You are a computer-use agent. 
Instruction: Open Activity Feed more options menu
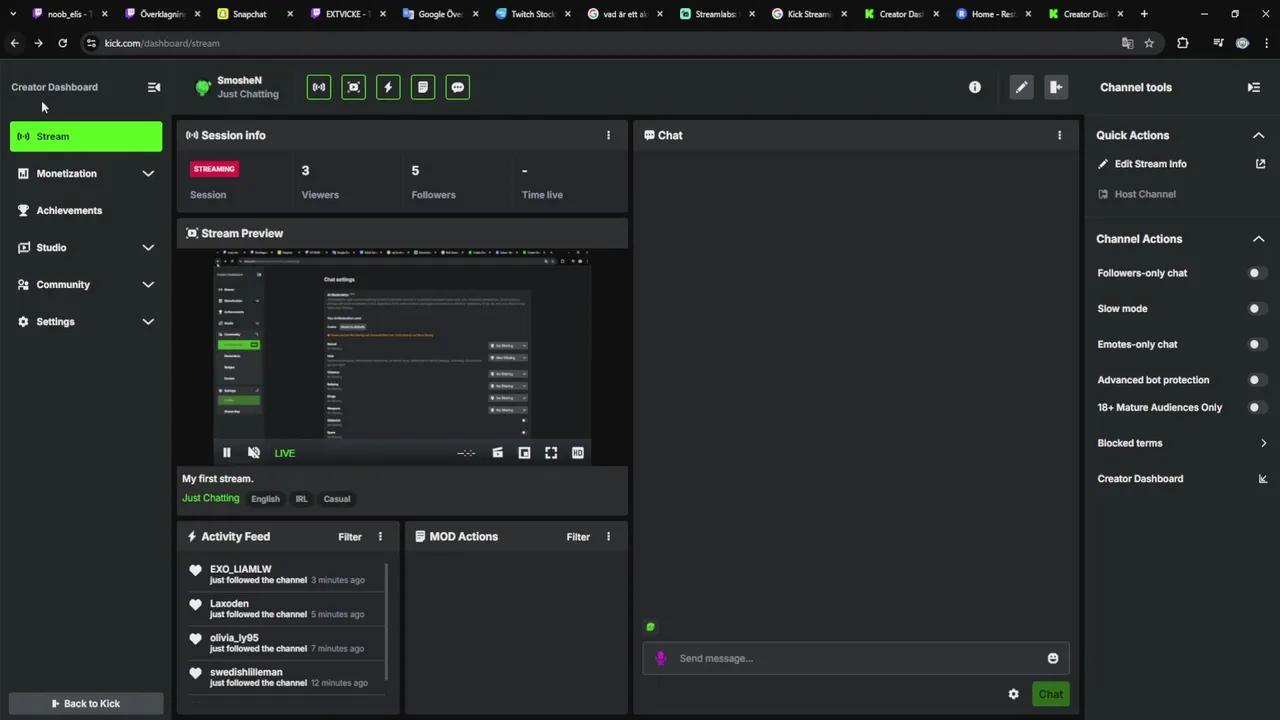pyautogui.click(x=380, y=537)
